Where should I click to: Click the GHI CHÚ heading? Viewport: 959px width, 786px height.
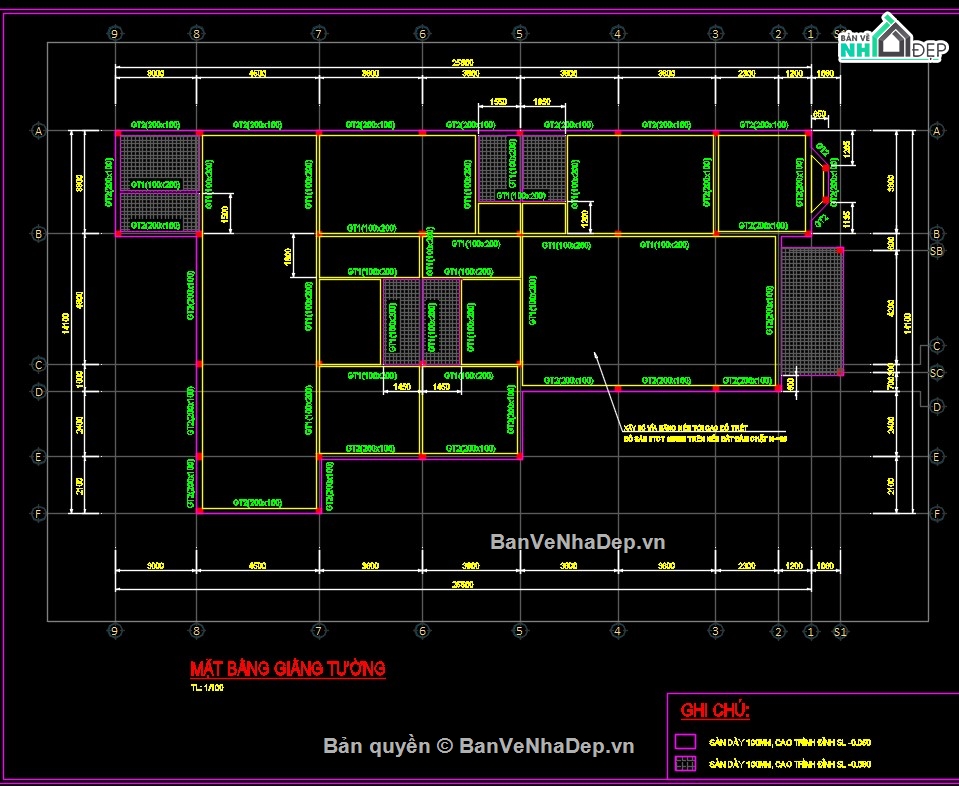715,711
